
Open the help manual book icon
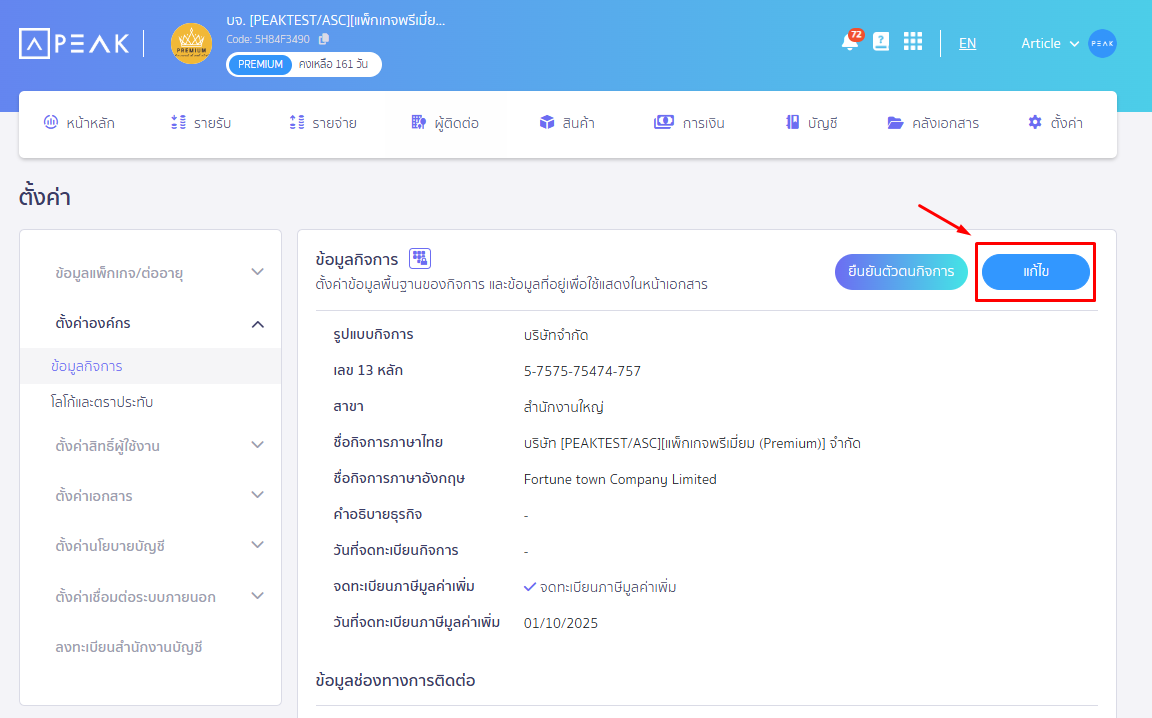click(x=881, y=42)
